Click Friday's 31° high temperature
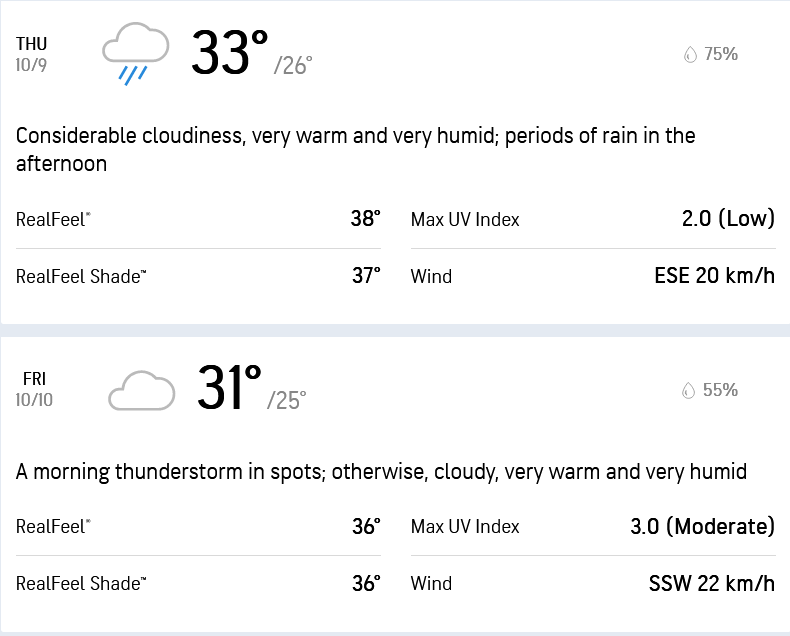 (x=229, y=388)
